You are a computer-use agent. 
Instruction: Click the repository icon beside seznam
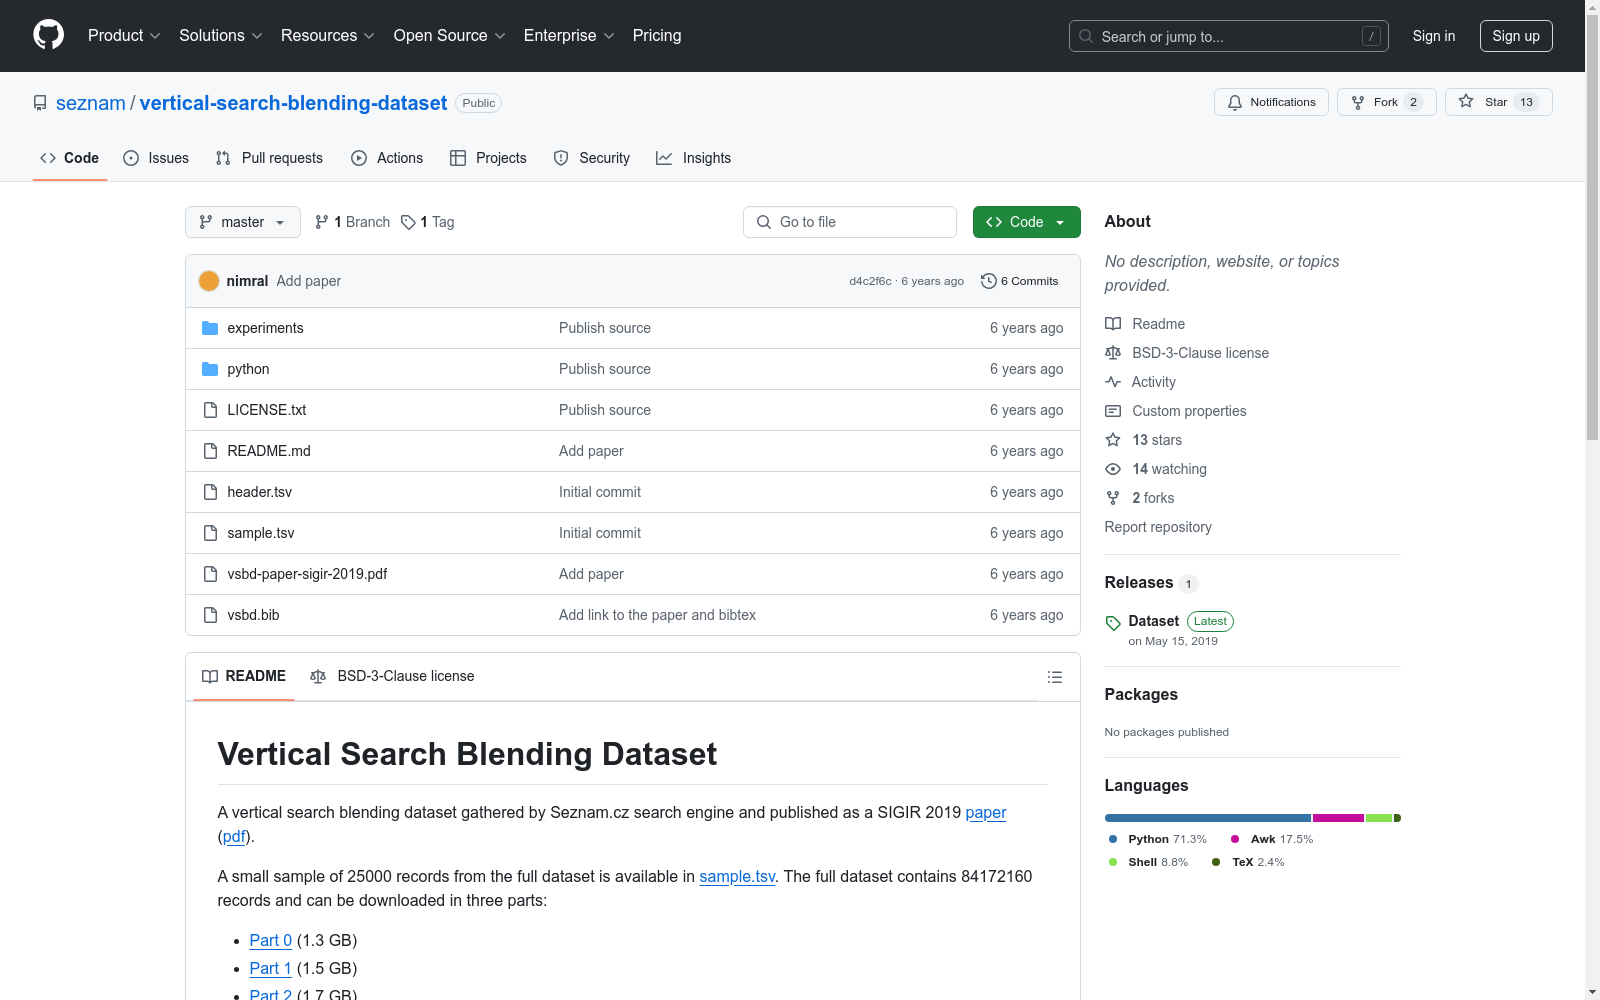click(x=40, y=103)
